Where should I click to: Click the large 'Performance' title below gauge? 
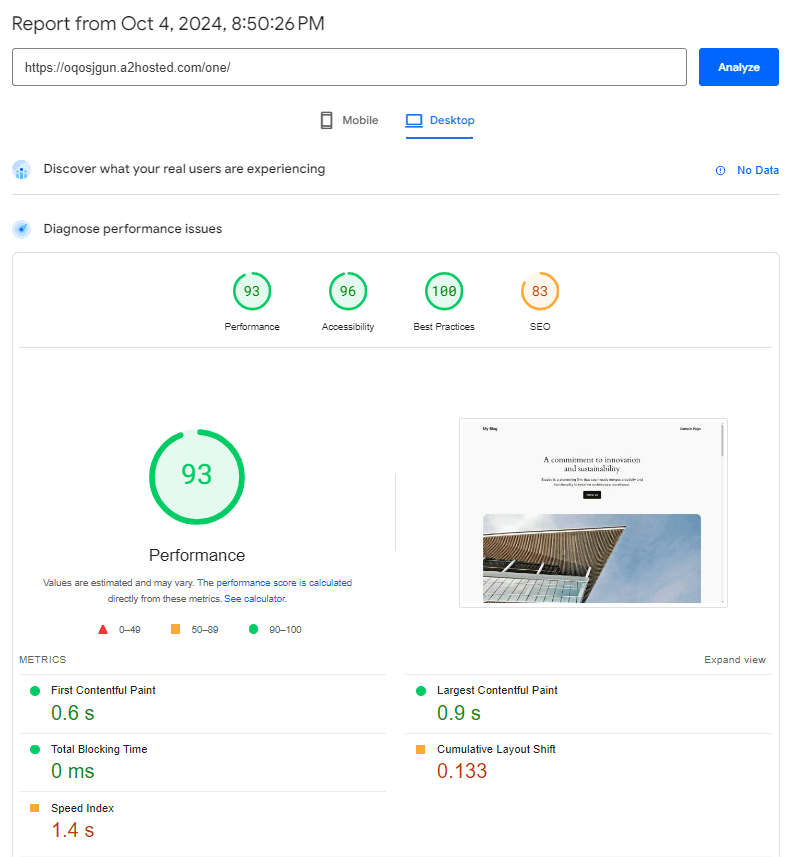click(x=197, y=555)
